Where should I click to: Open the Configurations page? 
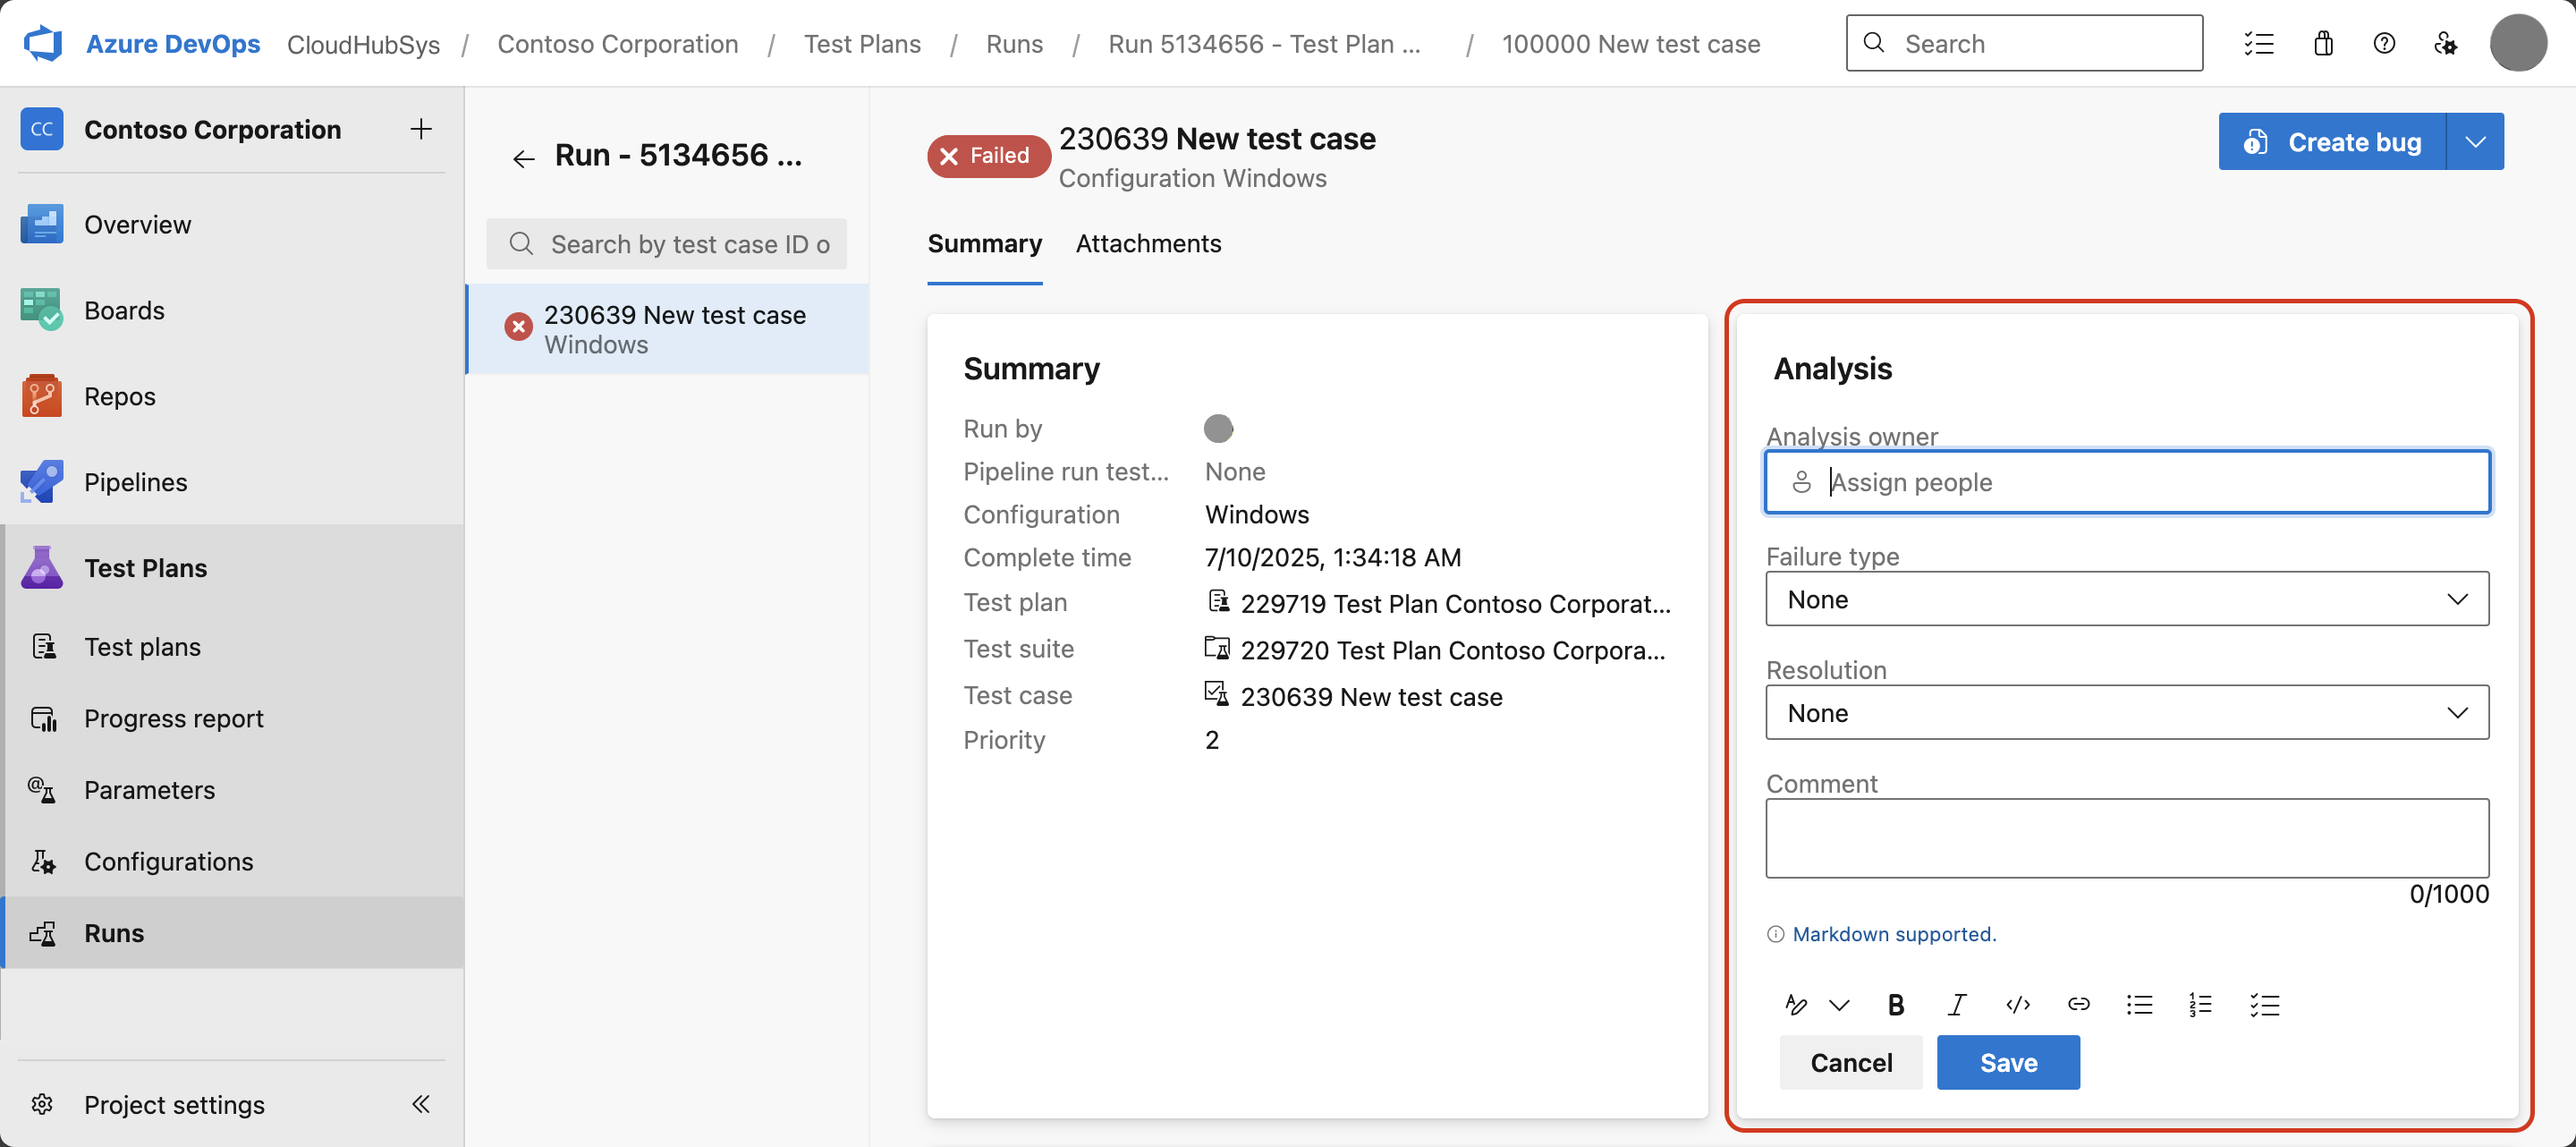click(168, 861)
